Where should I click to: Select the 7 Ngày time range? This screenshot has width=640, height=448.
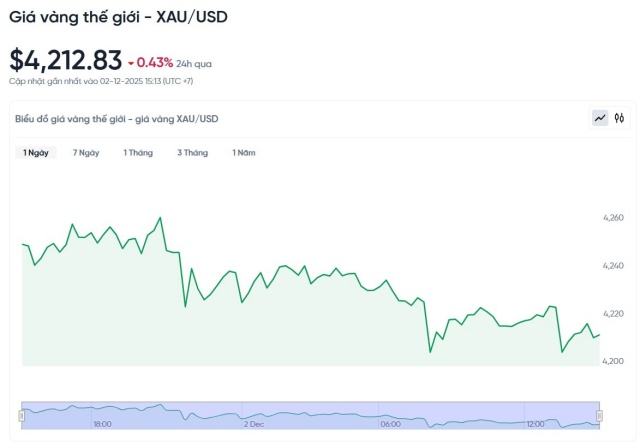click(86, 153)
